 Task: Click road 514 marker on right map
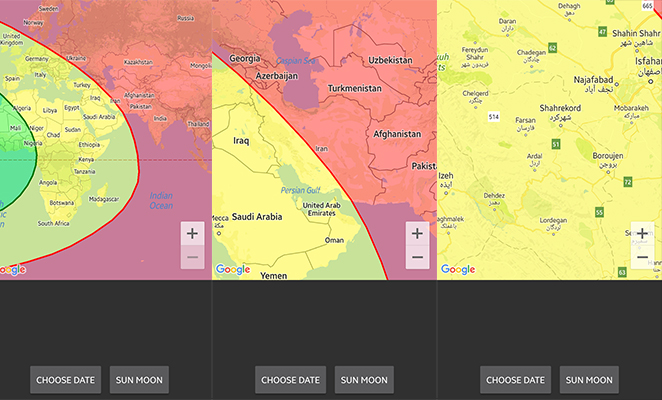494,117
